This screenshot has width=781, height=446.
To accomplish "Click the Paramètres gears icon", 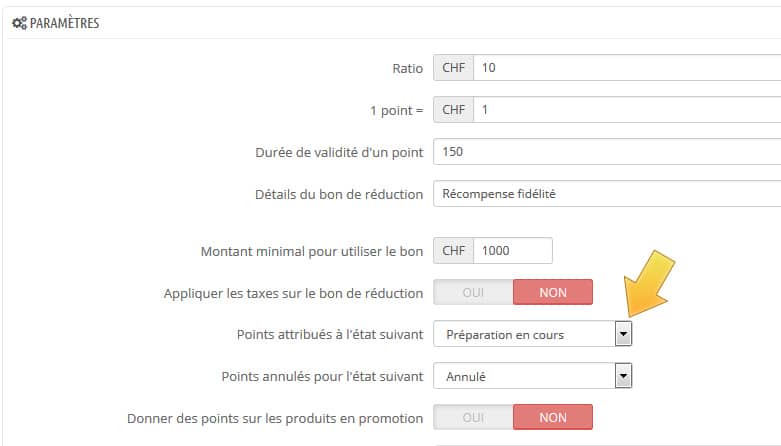I will pos(19,23).
